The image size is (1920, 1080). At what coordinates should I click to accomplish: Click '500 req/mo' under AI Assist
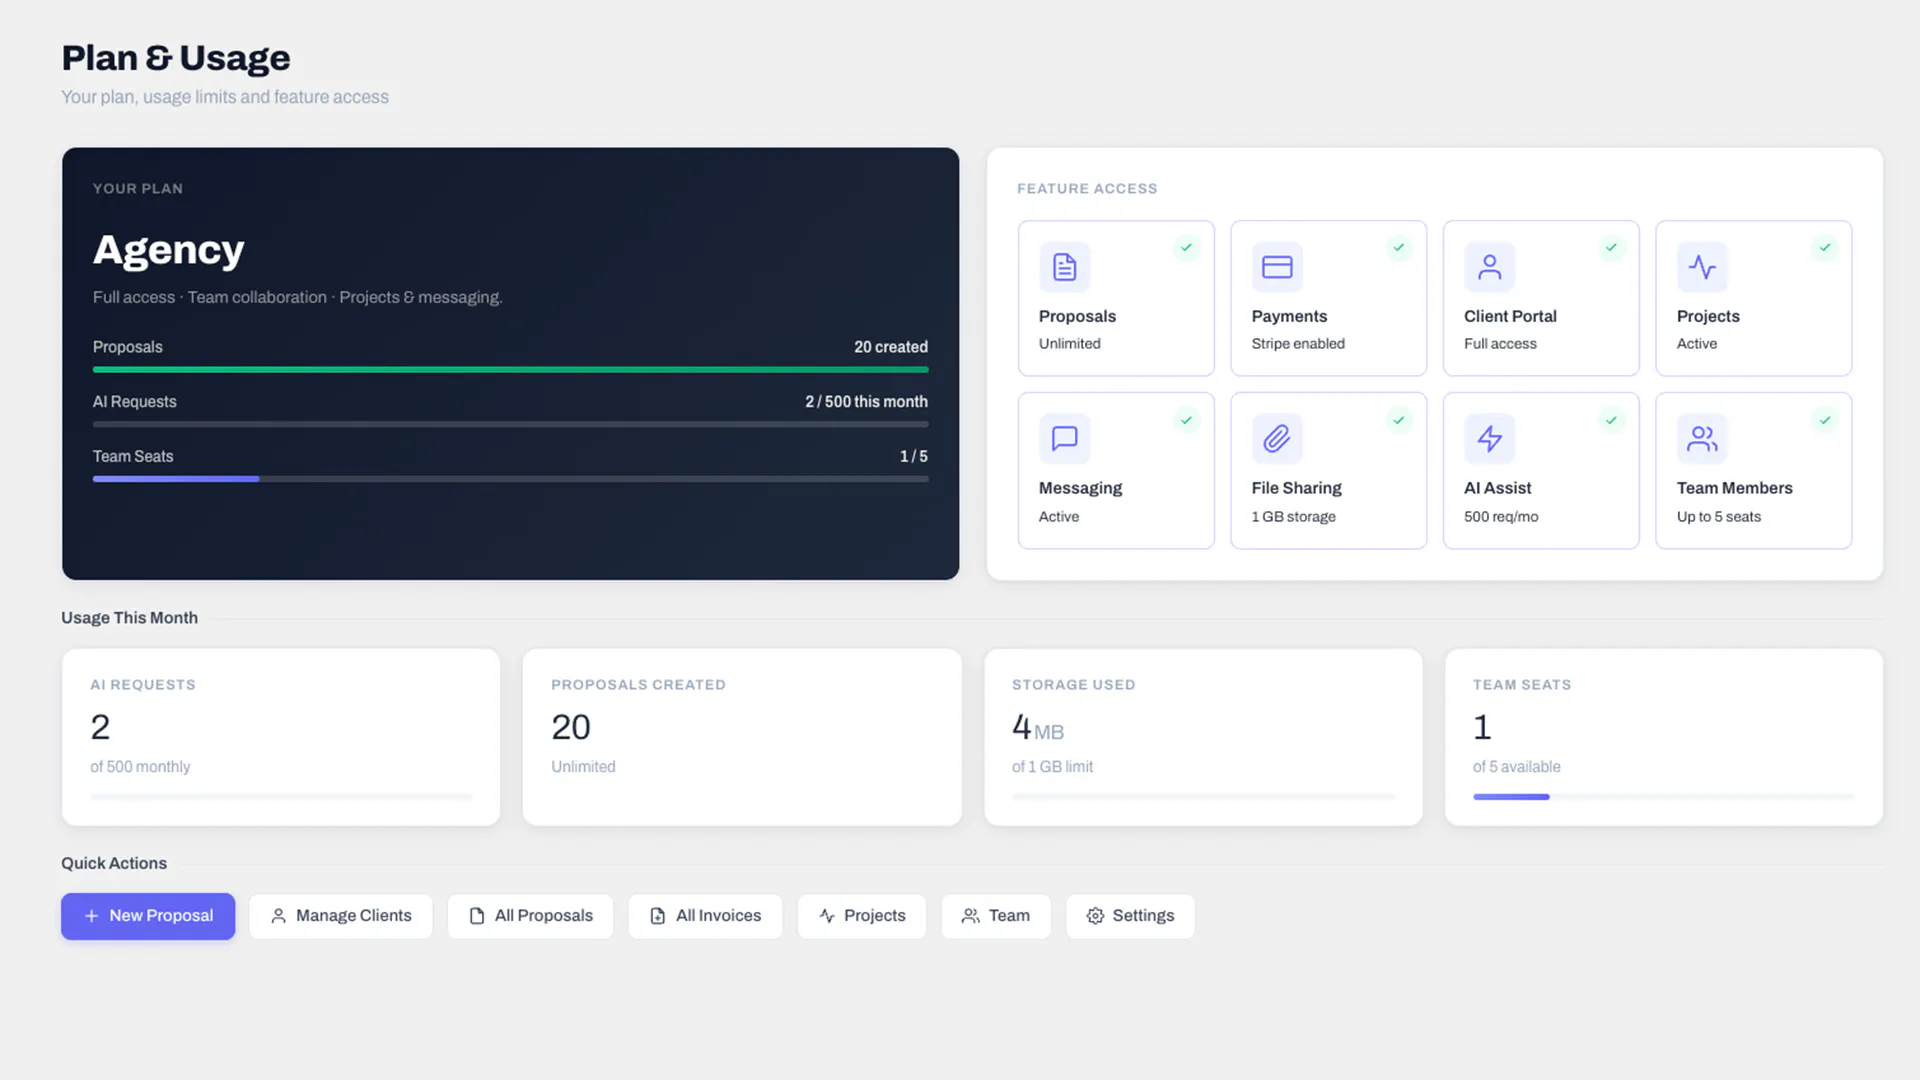(1501, 517)
